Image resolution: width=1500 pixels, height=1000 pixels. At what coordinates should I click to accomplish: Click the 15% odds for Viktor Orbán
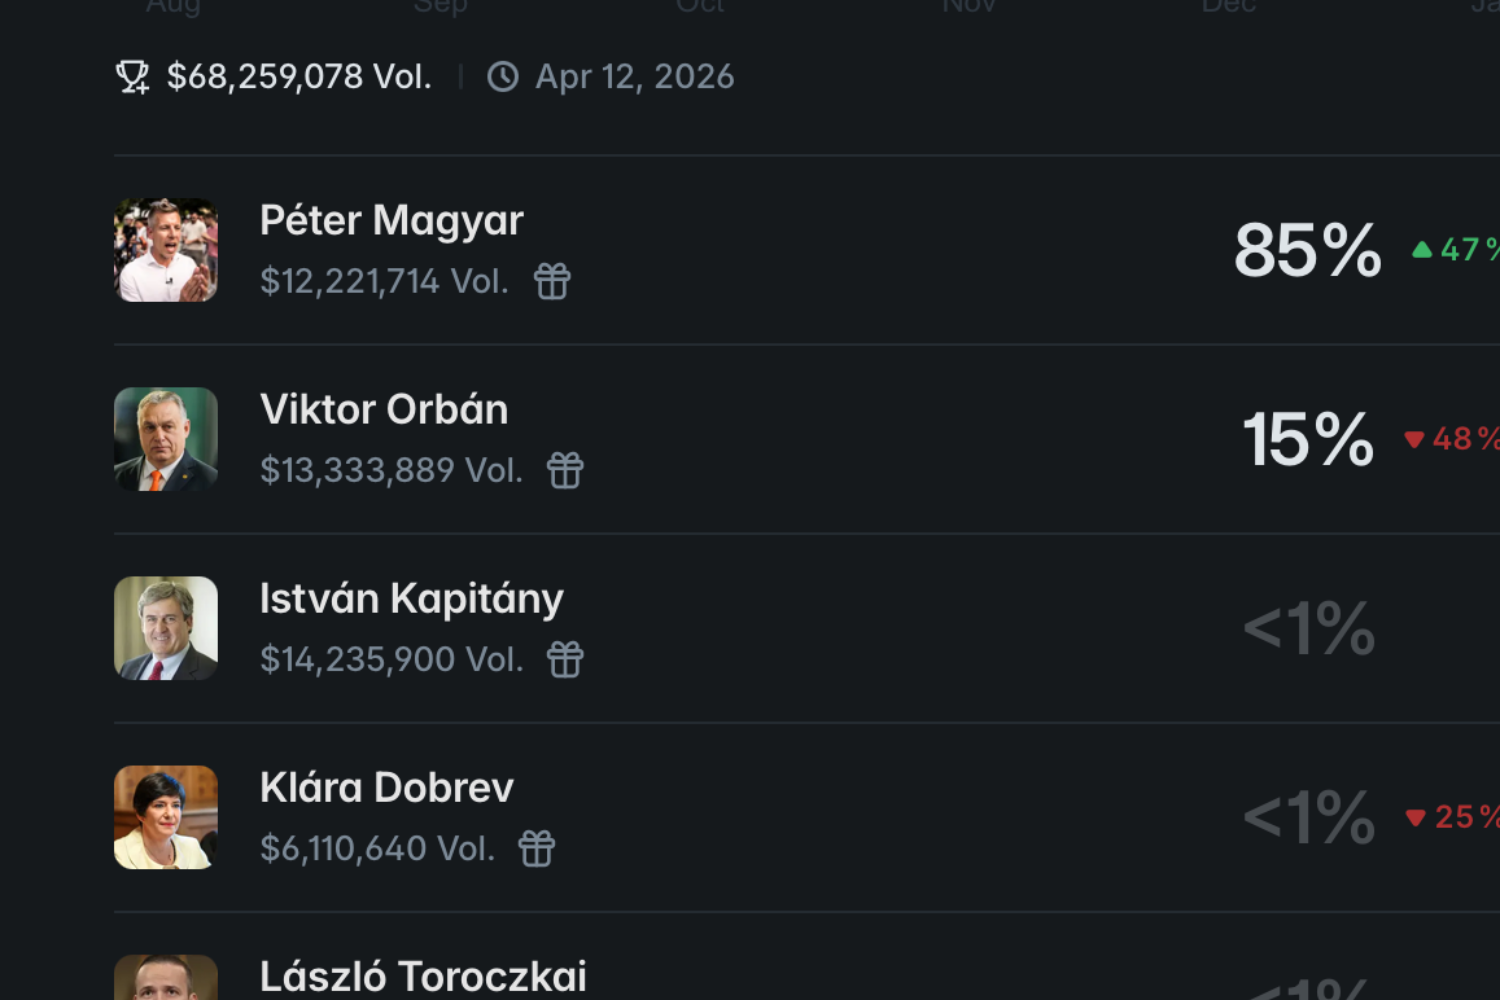tap(1307, 439)
